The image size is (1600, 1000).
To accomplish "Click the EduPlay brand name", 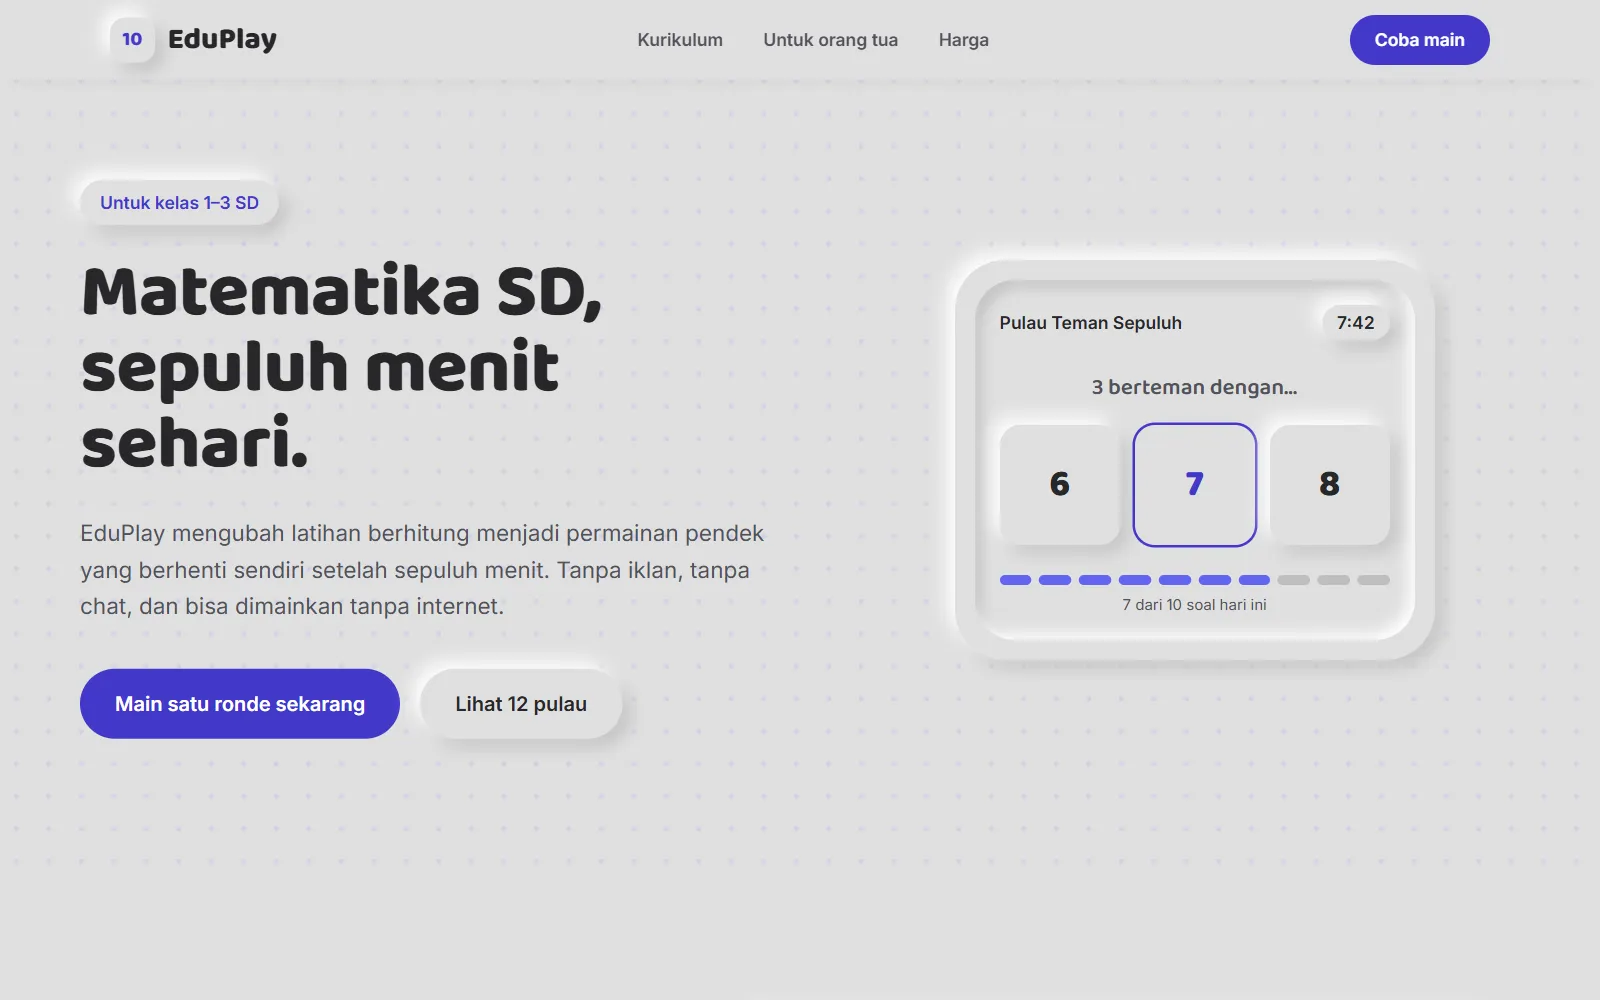I will point(222,40).
